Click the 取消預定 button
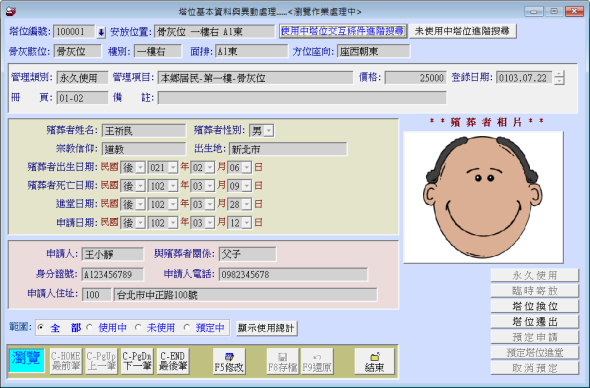590x388 pixels. [534, 368]
